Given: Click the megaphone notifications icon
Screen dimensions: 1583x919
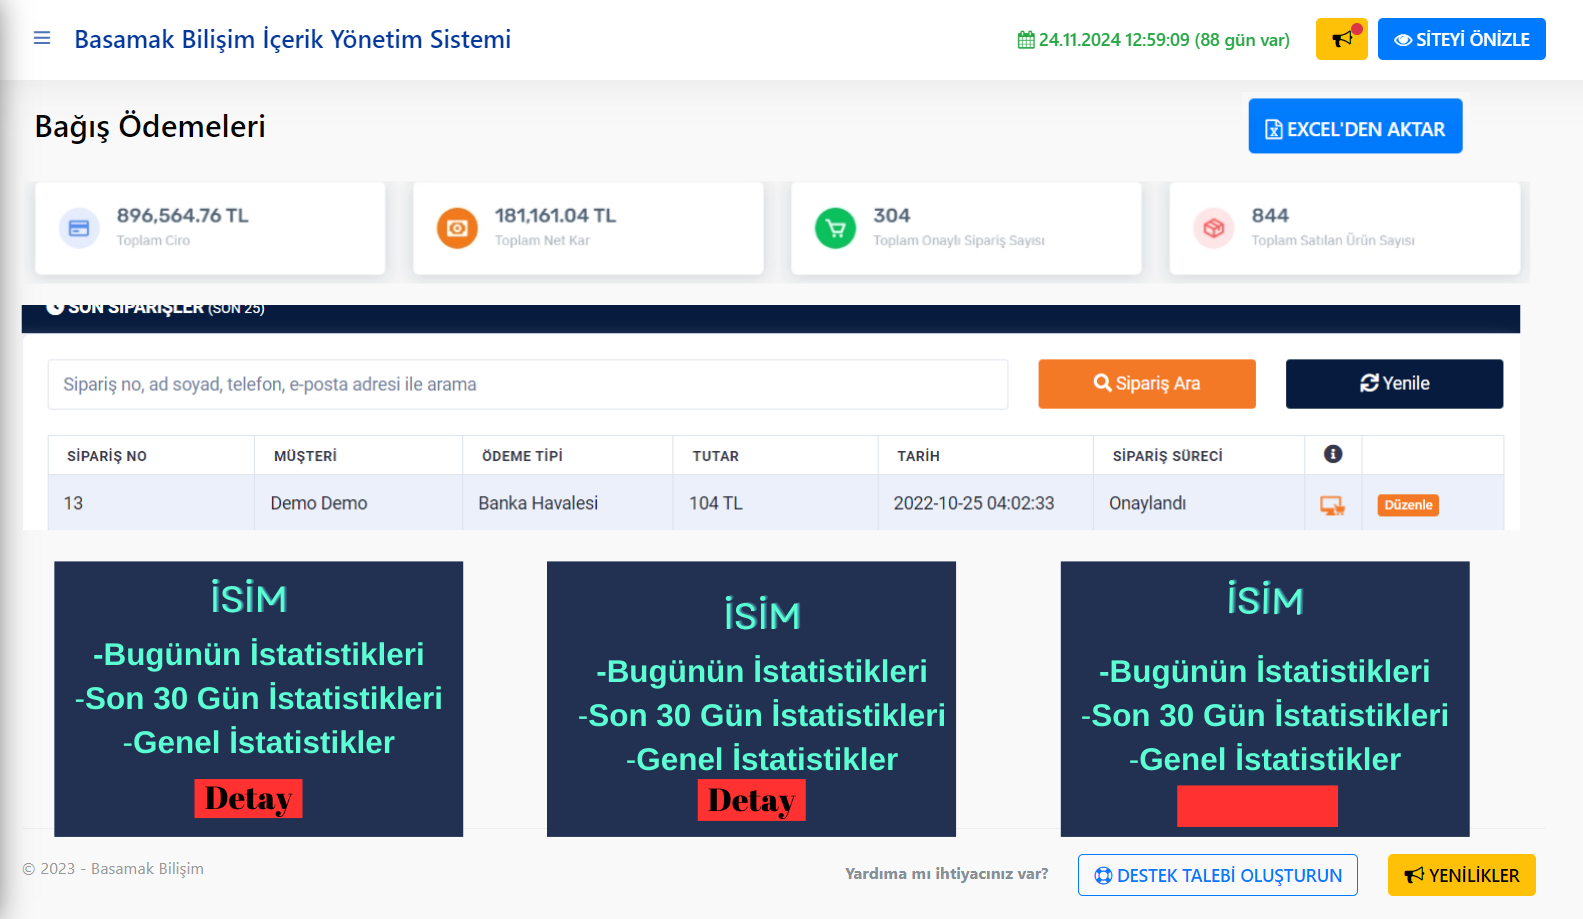Looking at the screenshot, I should click(1341, 39).
